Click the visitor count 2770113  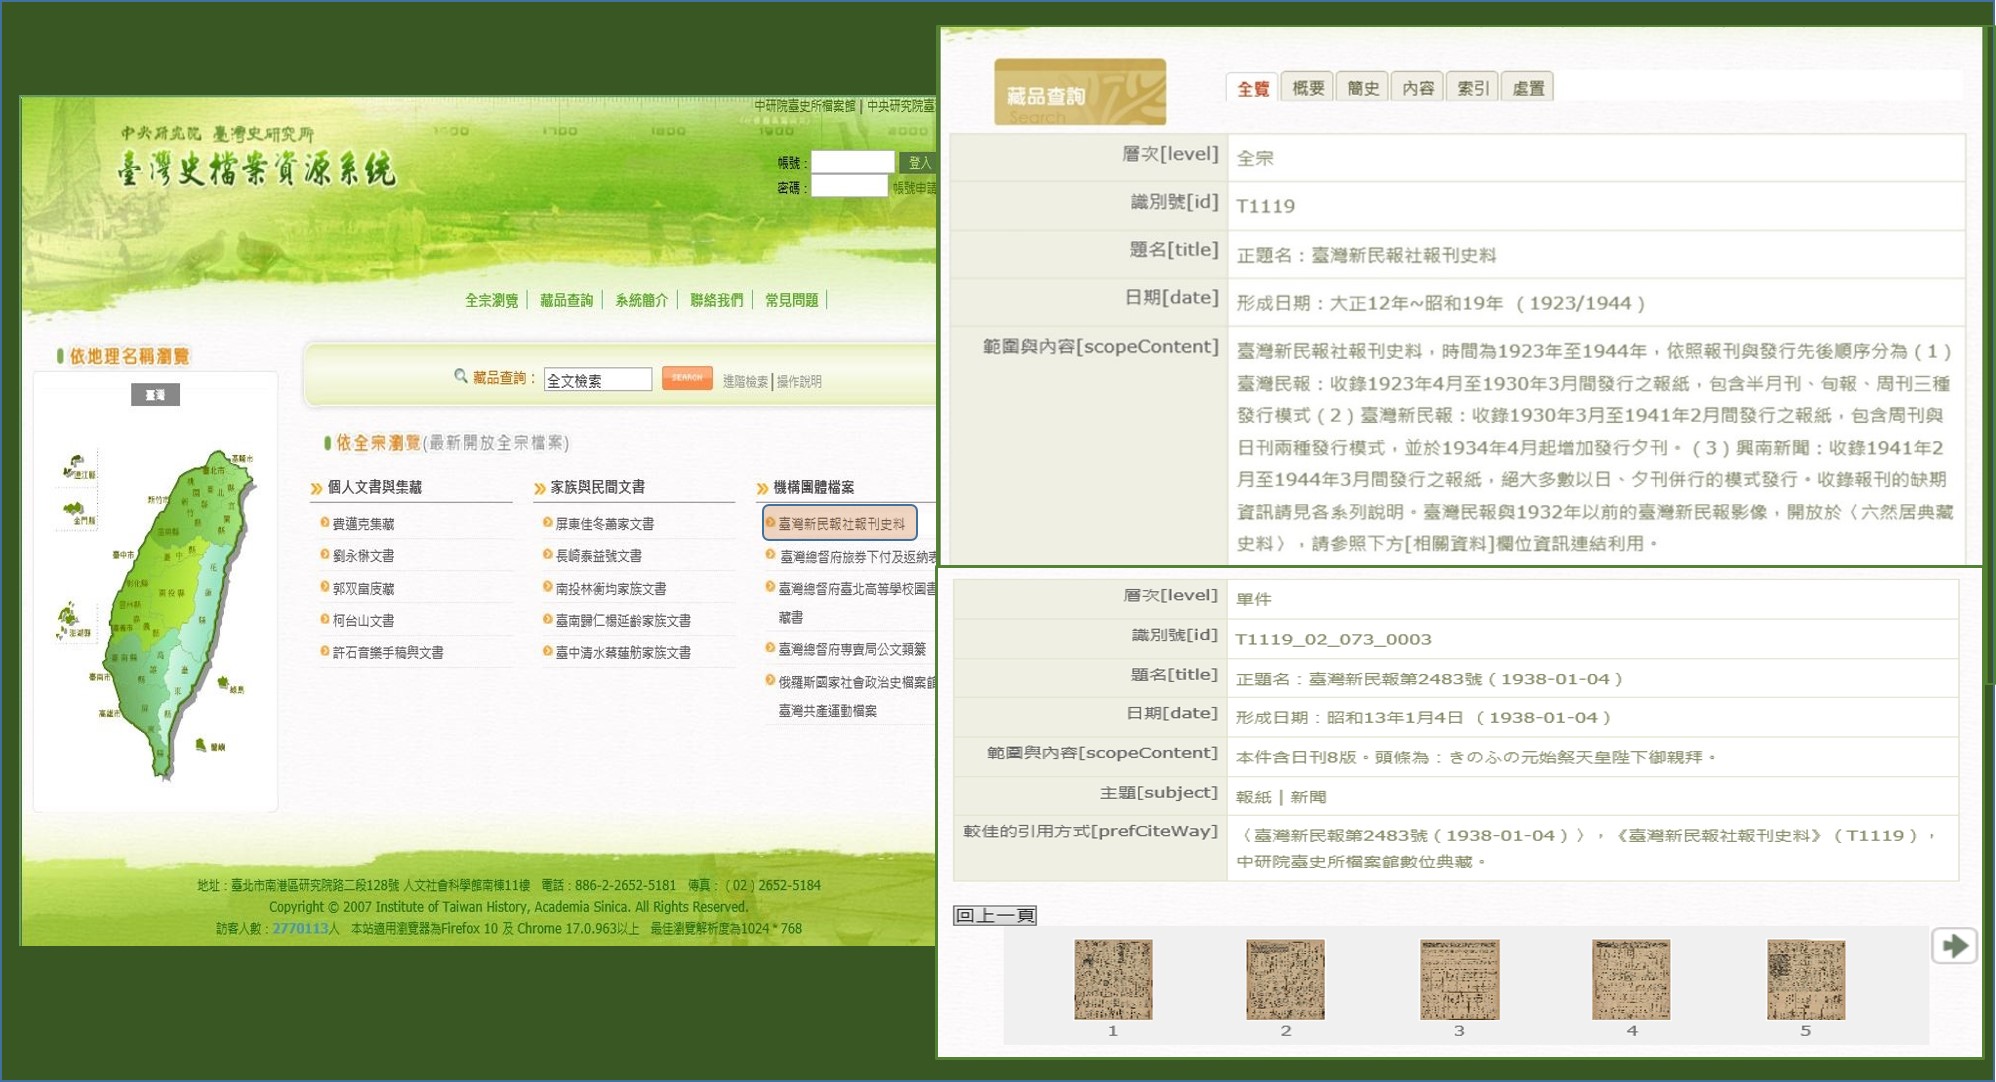tap(300, 928)
